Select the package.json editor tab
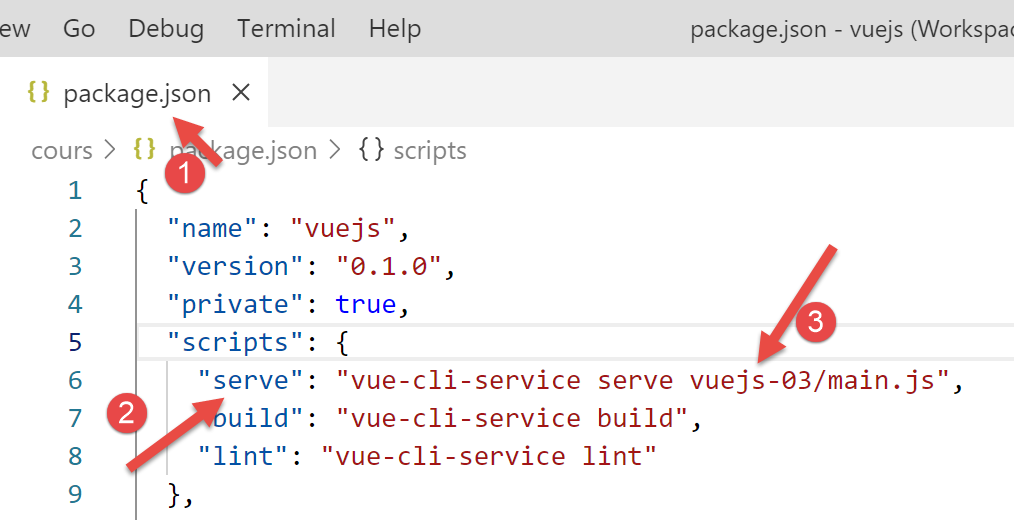The image size is (1014, 520). click(137, 94)
